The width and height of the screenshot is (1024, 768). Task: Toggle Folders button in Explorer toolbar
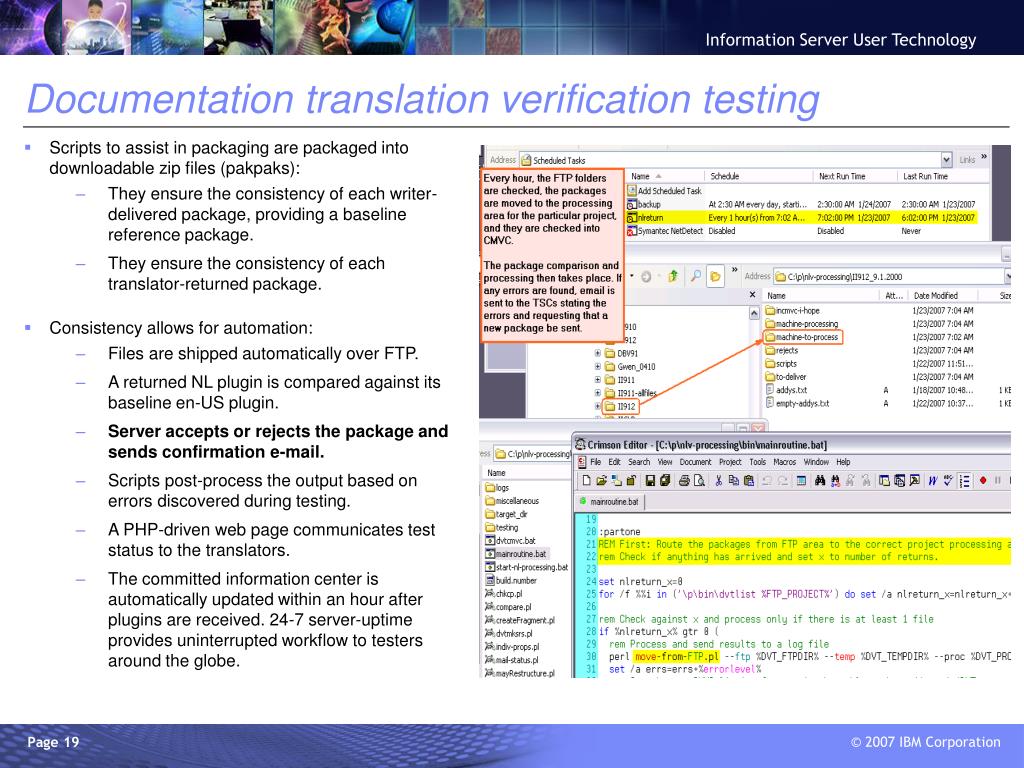(x=715, y=276)
